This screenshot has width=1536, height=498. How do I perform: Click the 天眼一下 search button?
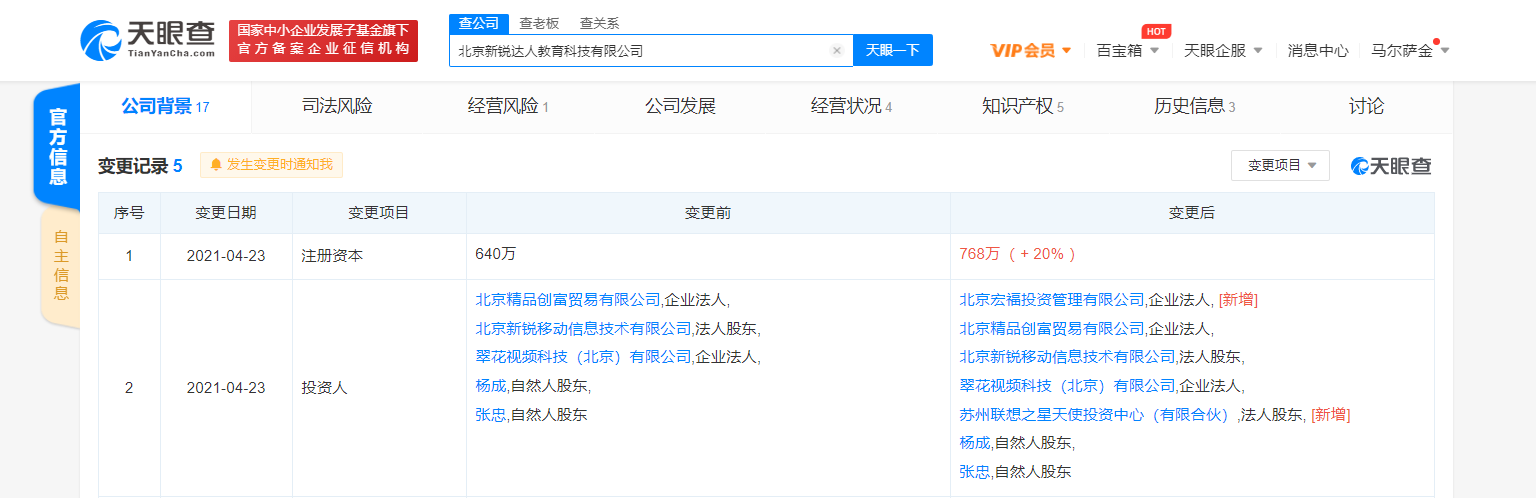pos(892,50)
